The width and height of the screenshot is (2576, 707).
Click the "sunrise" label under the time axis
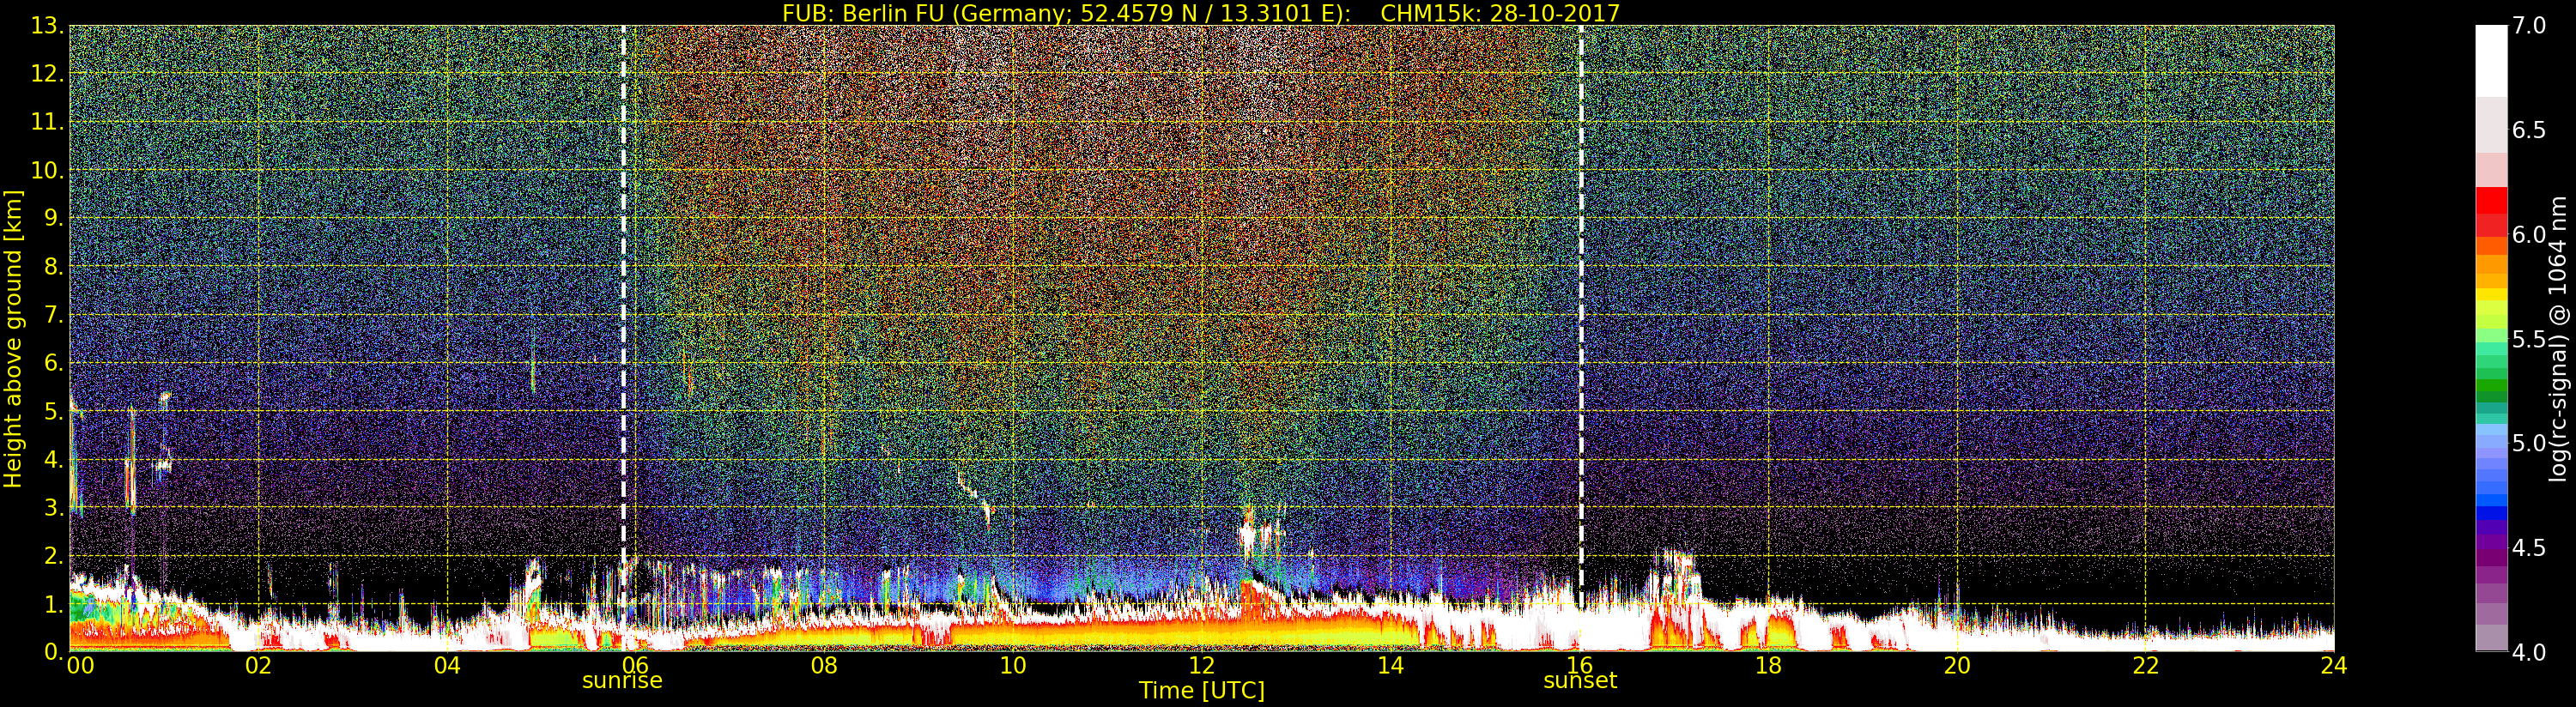[622, 681]
